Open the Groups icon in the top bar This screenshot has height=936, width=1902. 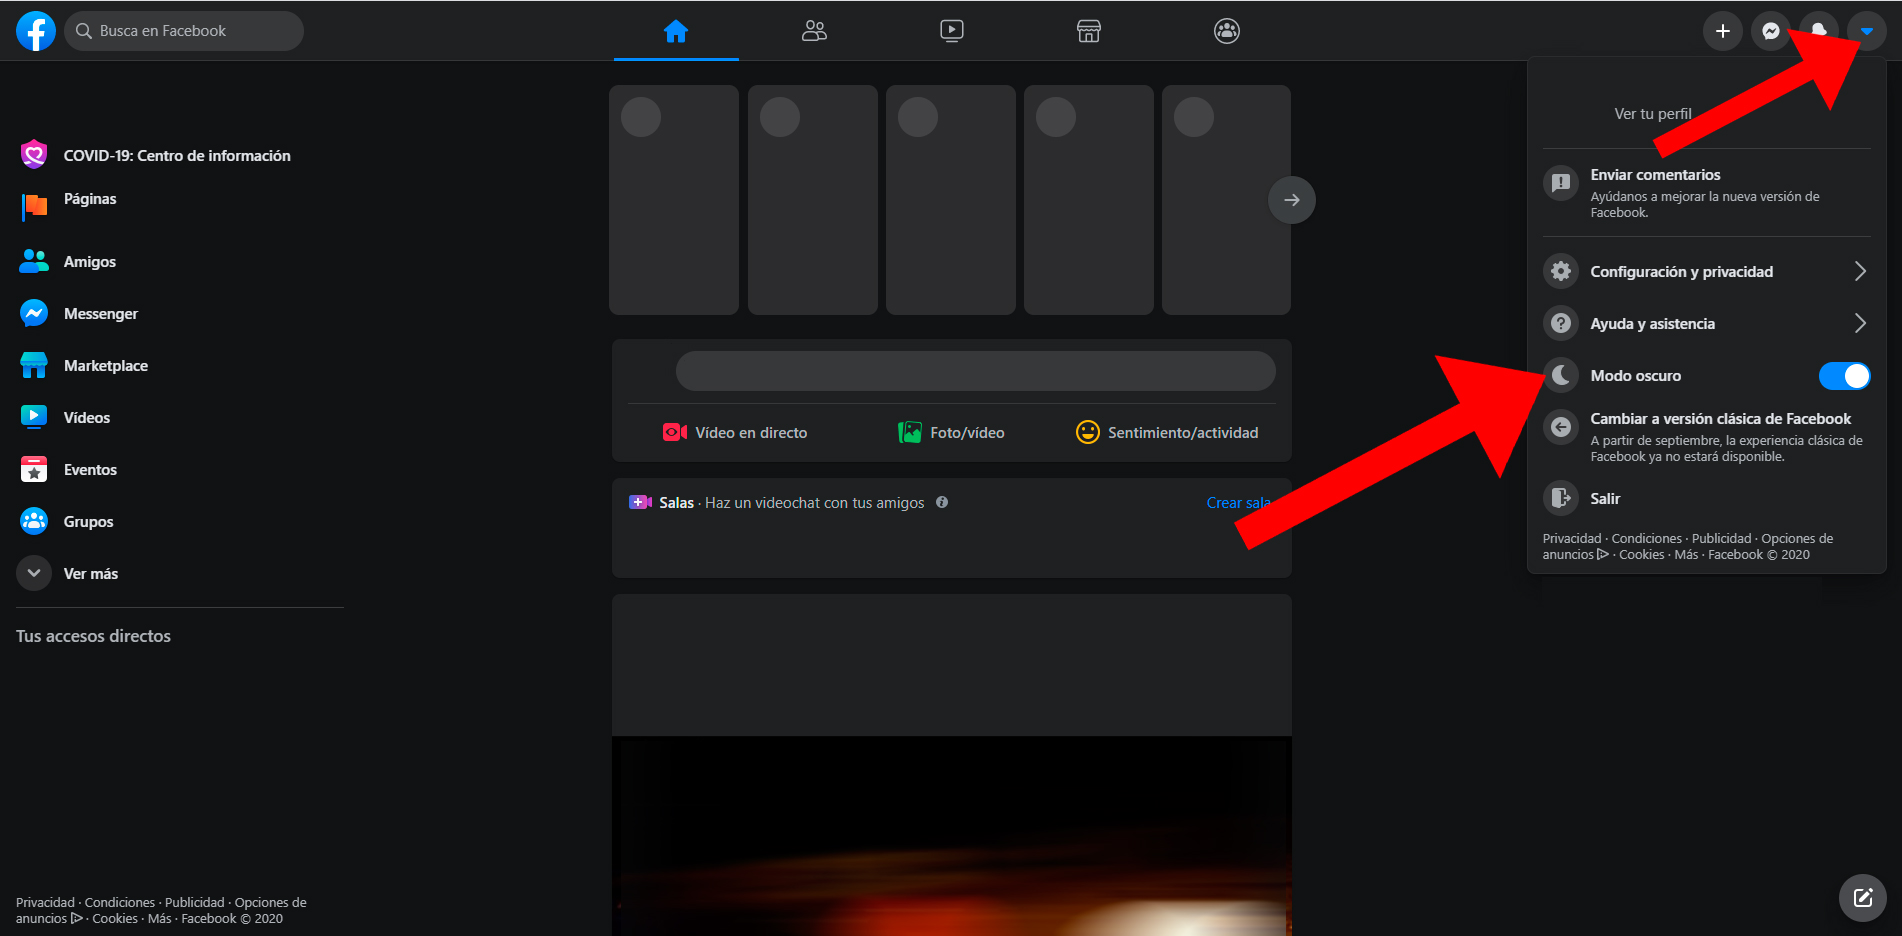[1226, 30]
